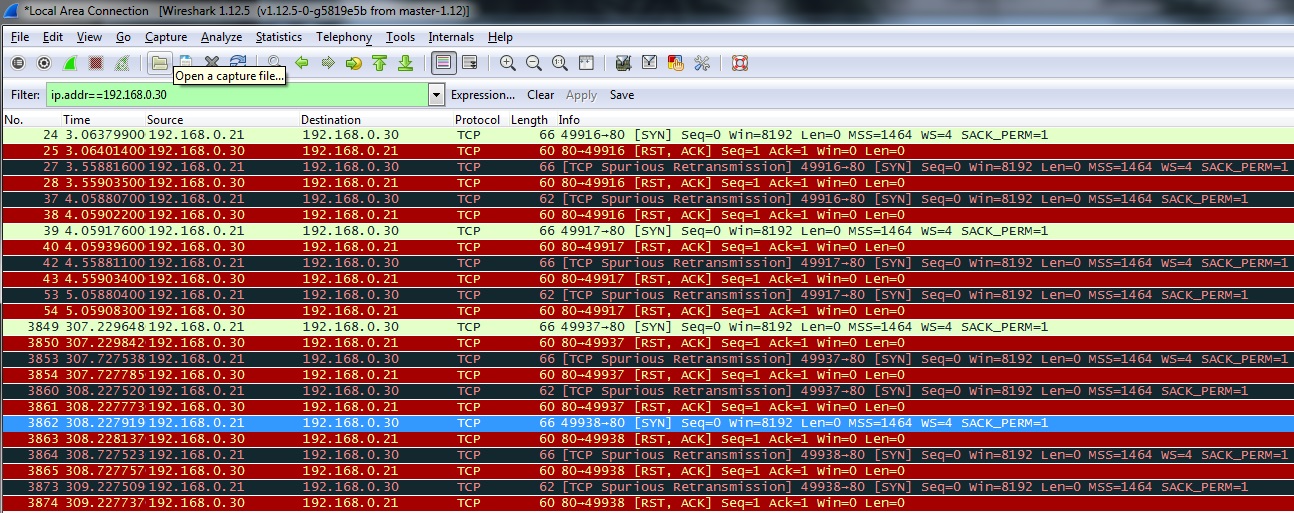Reload this capture file icon
1294x513 pixels.
pyautogui.click(x=237, y=63)
